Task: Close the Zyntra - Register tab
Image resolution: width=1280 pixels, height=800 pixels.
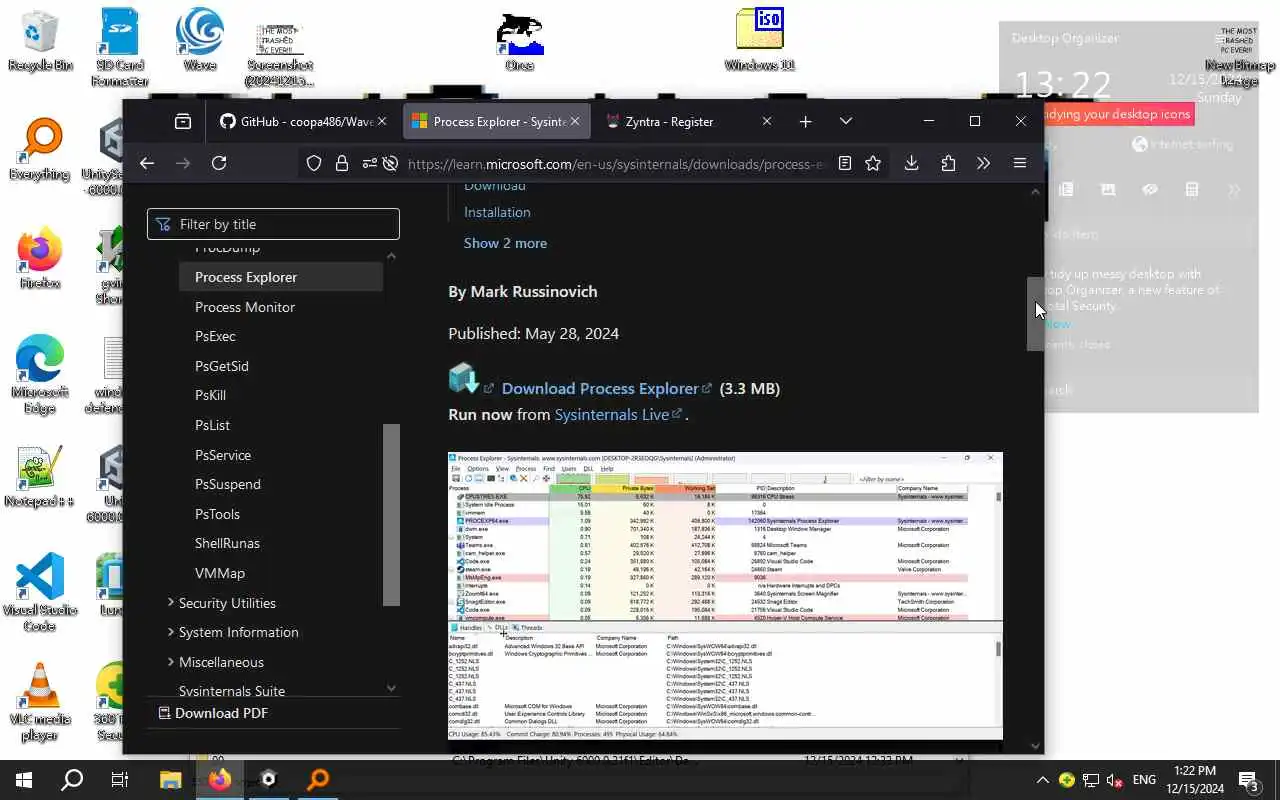Action: point(767,121)
